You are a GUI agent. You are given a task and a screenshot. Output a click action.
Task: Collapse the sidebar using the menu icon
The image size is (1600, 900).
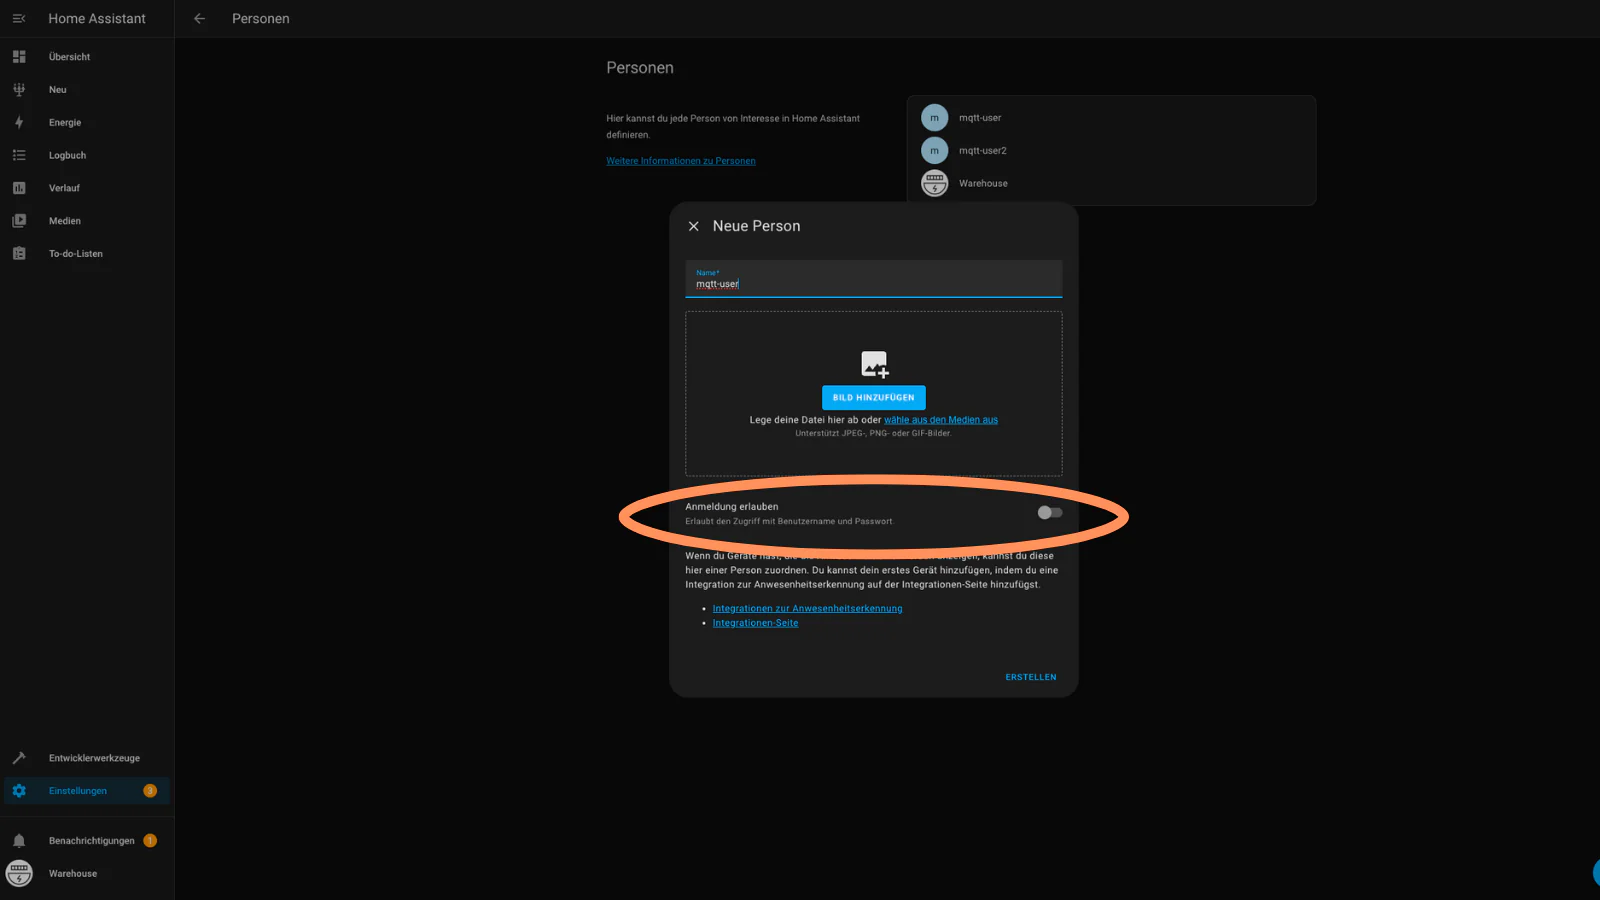coord(19,19)
